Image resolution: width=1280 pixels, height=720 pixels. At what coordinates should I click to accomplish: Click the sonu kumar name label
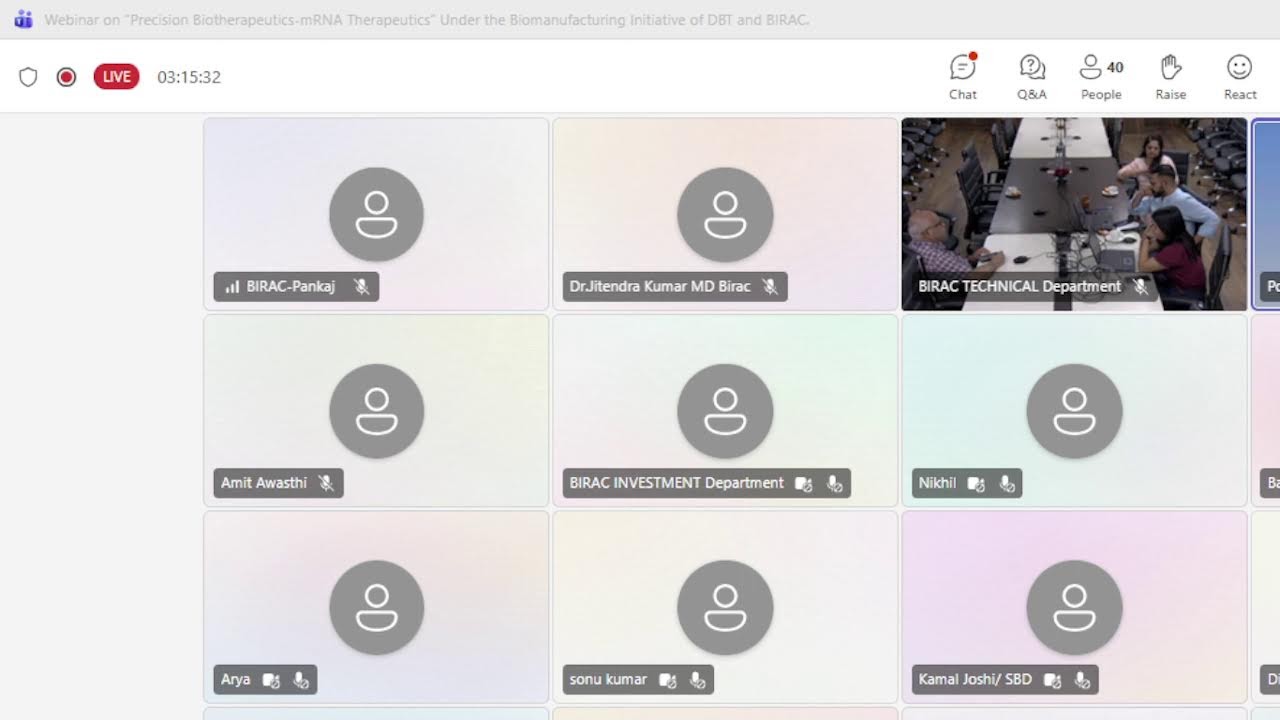[608, 680]
